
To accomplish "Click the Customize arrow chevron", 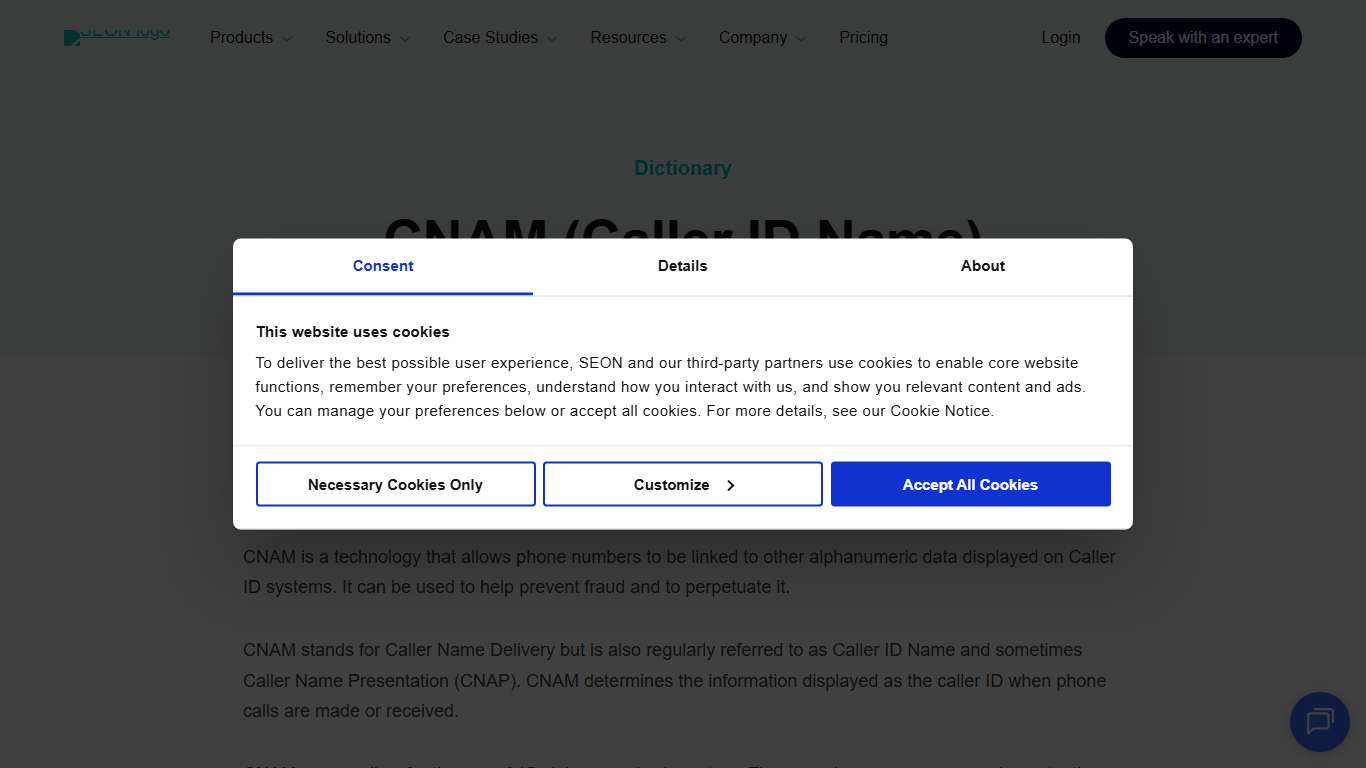I will click(731, 484).
